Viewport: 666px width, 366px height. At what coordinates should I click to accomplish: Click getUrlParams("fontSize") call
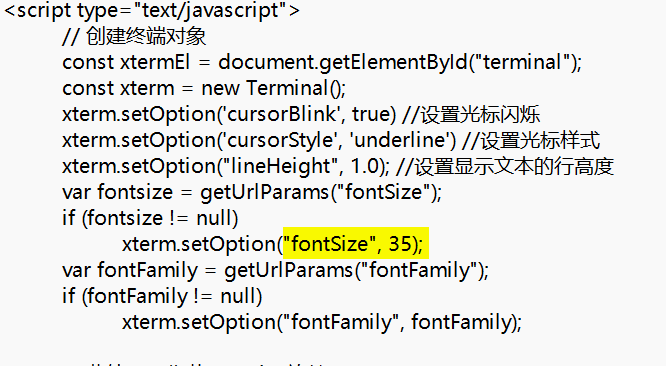tap(318, 193)
